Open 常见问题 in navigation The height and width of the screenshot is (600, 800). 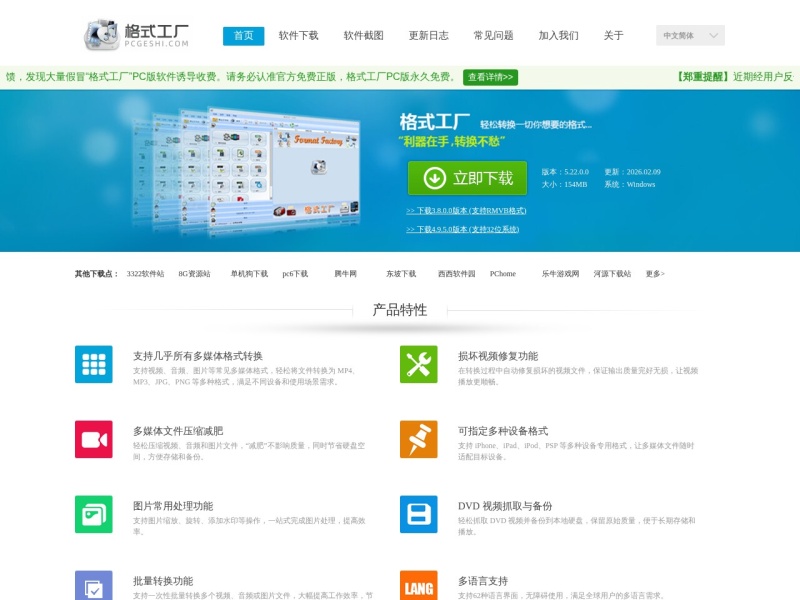pos(493,36)
